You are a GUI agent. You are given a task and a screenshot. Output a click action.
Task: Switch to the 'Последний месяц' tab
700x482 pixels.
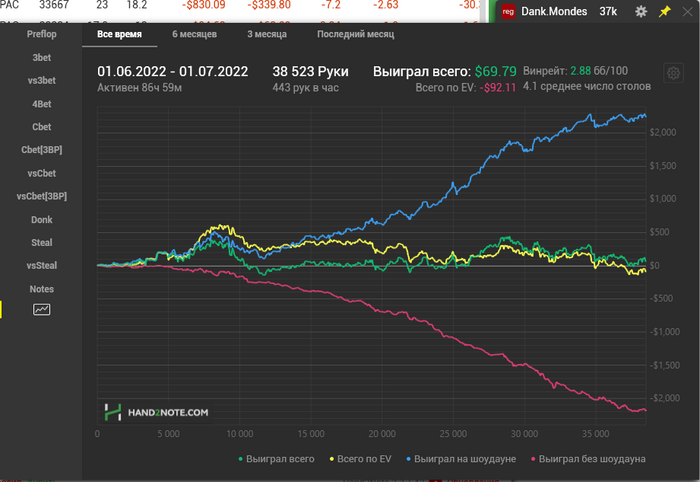coord(356,34)
